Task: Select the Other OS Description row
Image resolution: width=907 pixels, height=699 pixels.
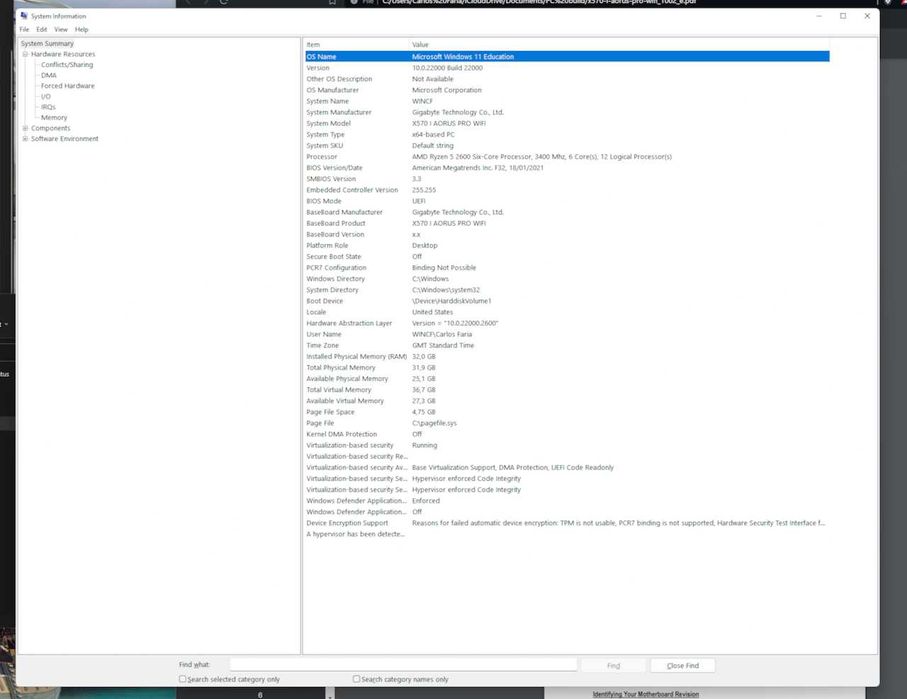Action: [567, 79]
